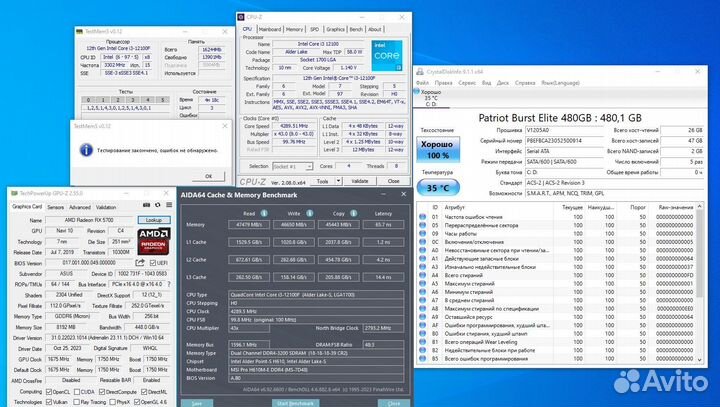
Task: Click the information icon in the TestMem5 dialog
Action: (x=86, y=150)
